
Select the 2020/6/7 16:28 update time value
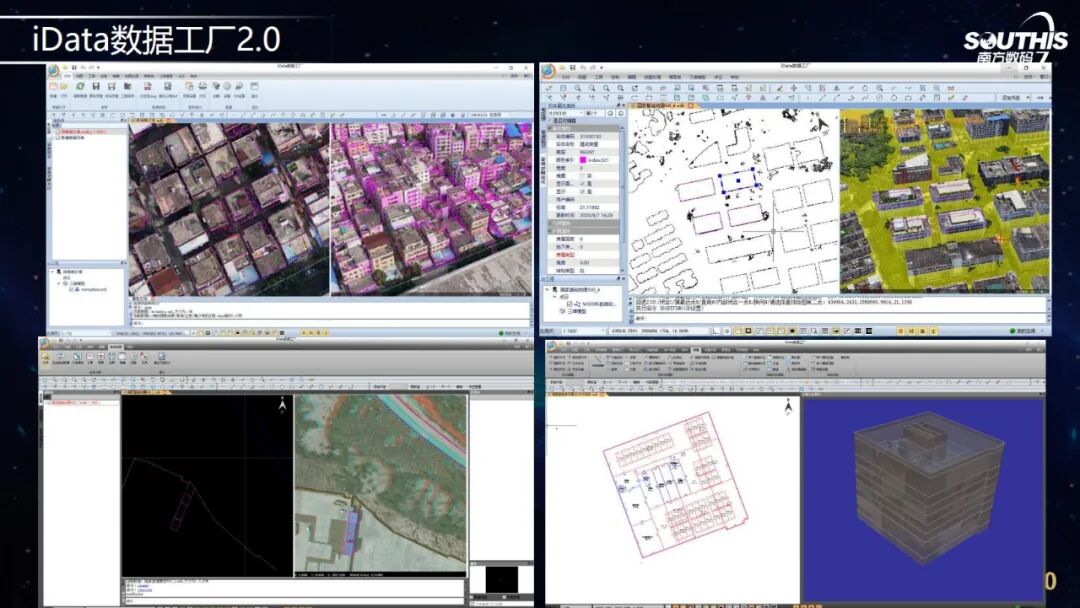(x=596, y=215)
